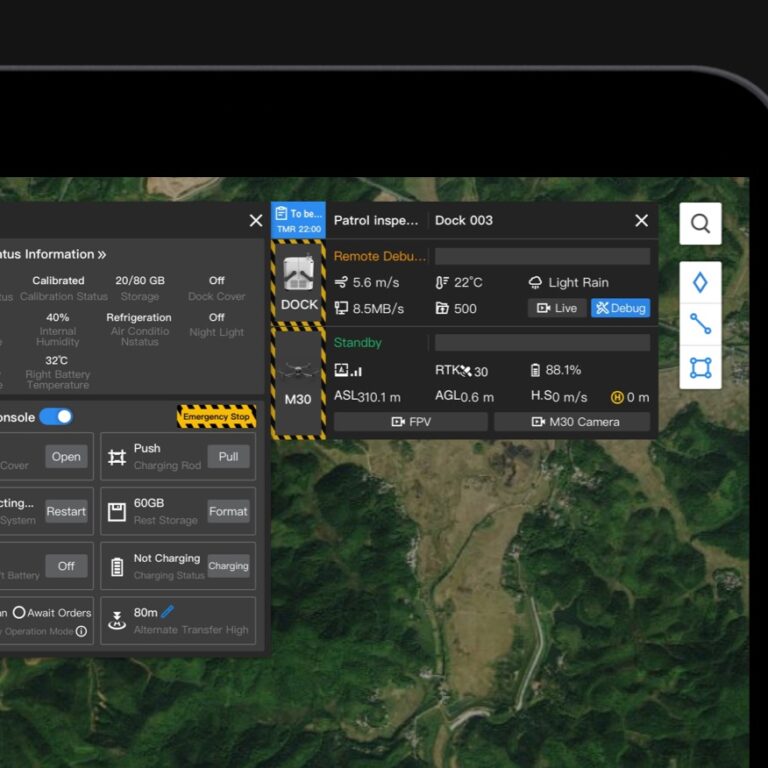The width and height of the screenshot is (768, 768).
Task: Select the diamond waypoint marker tool
Action: (x=700, y=283)
